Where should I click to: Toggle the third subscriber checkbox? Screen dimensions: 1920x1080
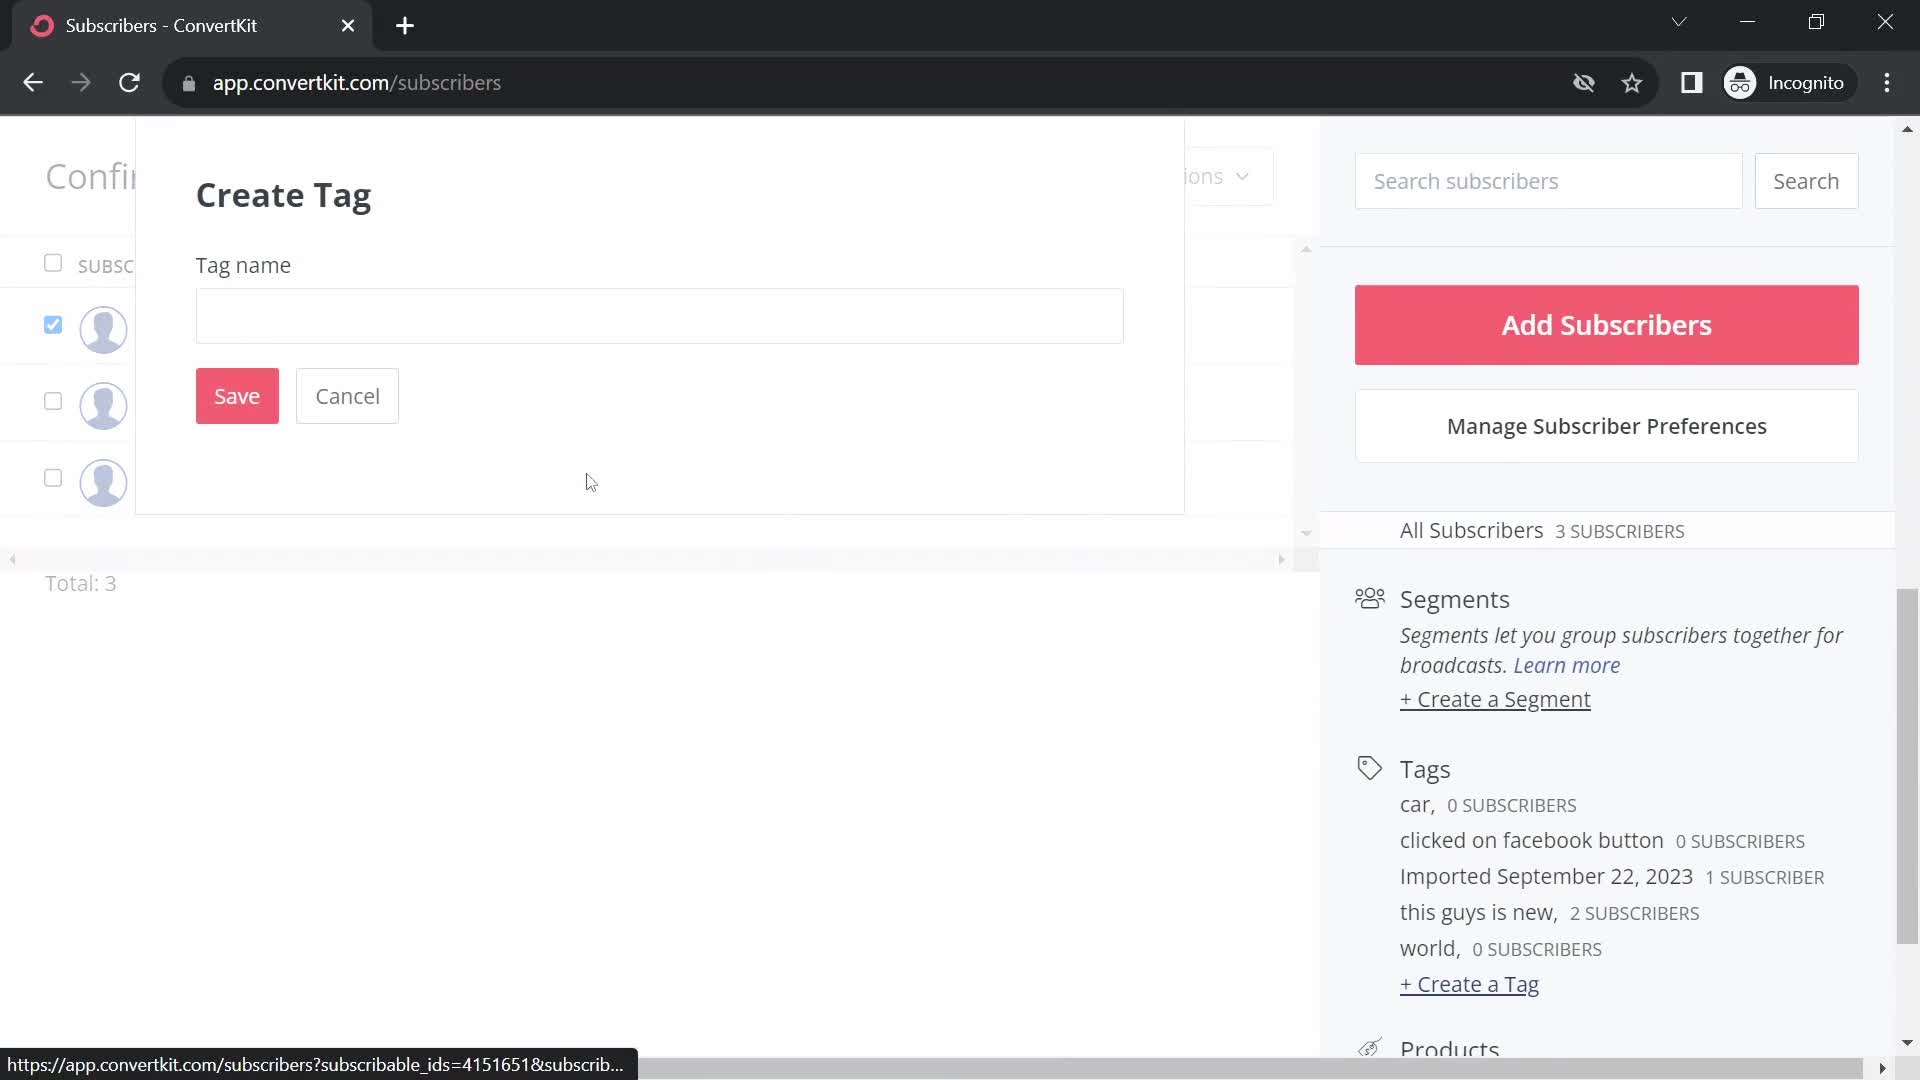tap(53, 479)
